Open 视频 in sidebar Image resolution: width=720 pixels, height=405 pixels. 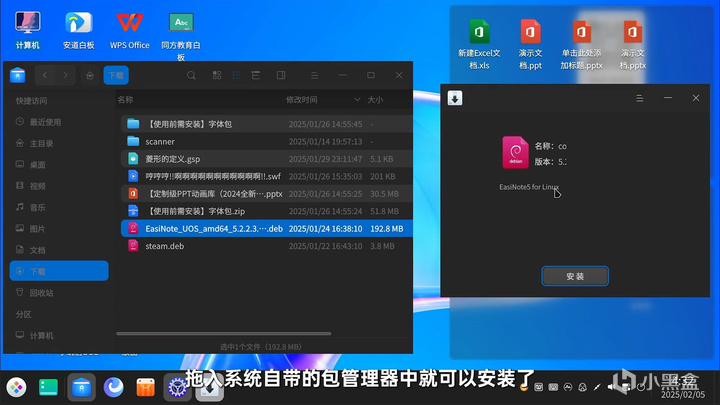tap(59, 186)
